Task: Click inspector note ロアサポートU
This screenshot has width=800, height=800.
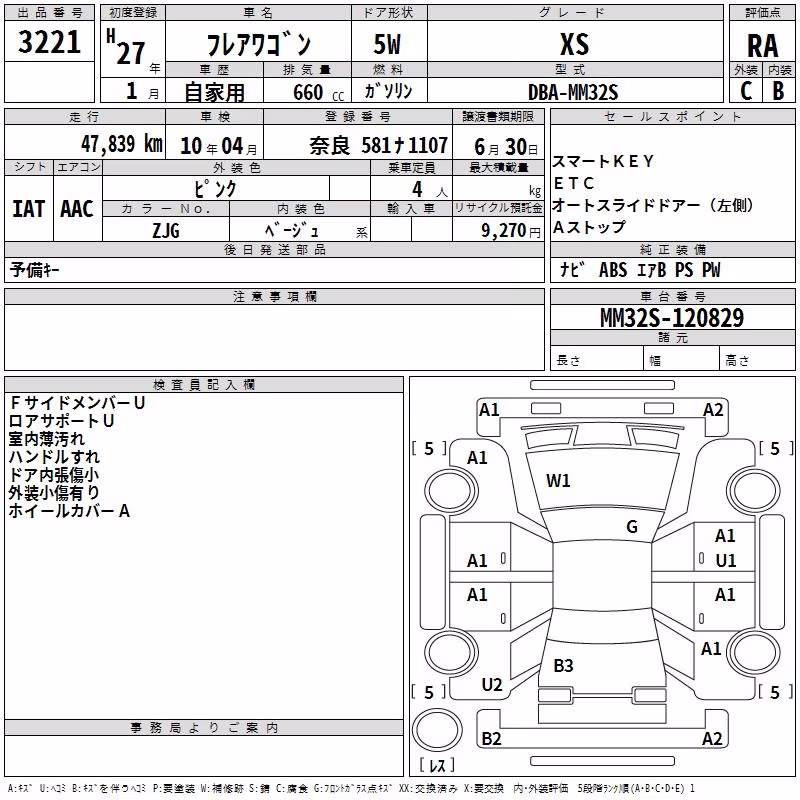Action: 61,421
